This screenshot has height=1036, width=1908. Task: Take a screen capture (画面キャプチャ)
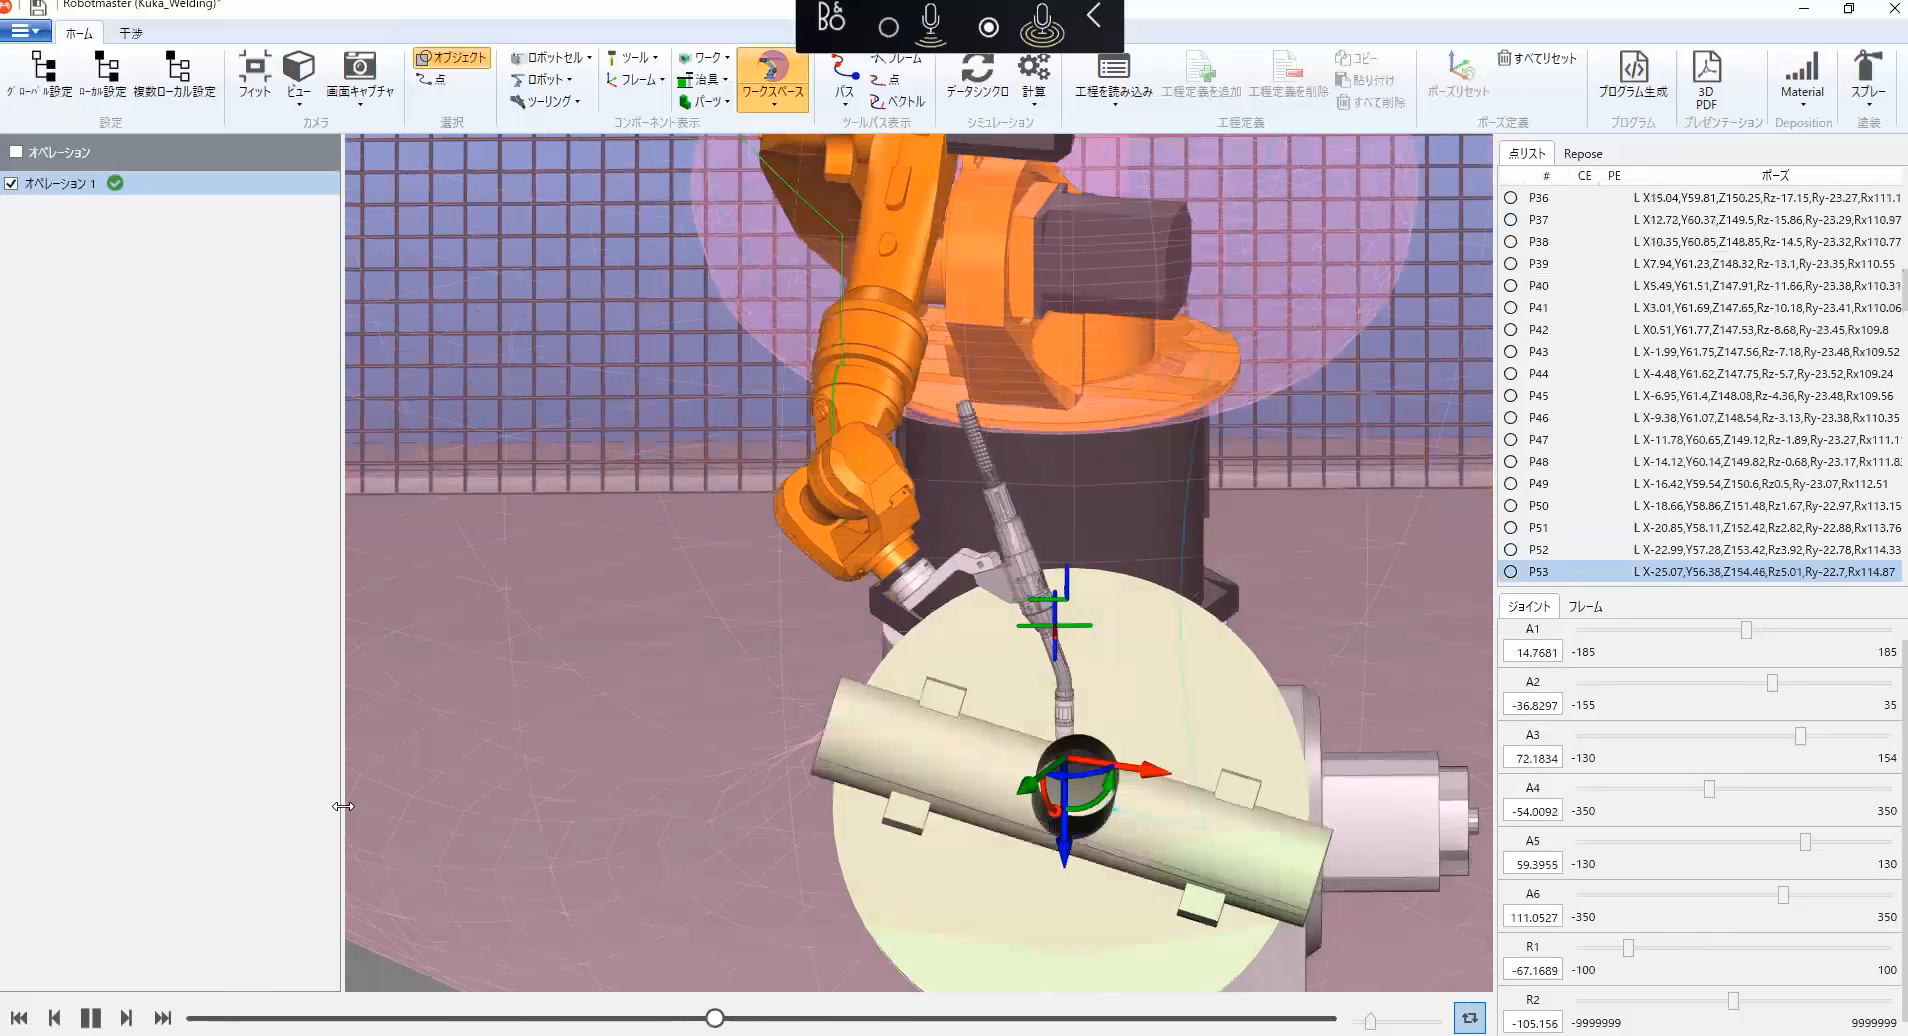360,78
